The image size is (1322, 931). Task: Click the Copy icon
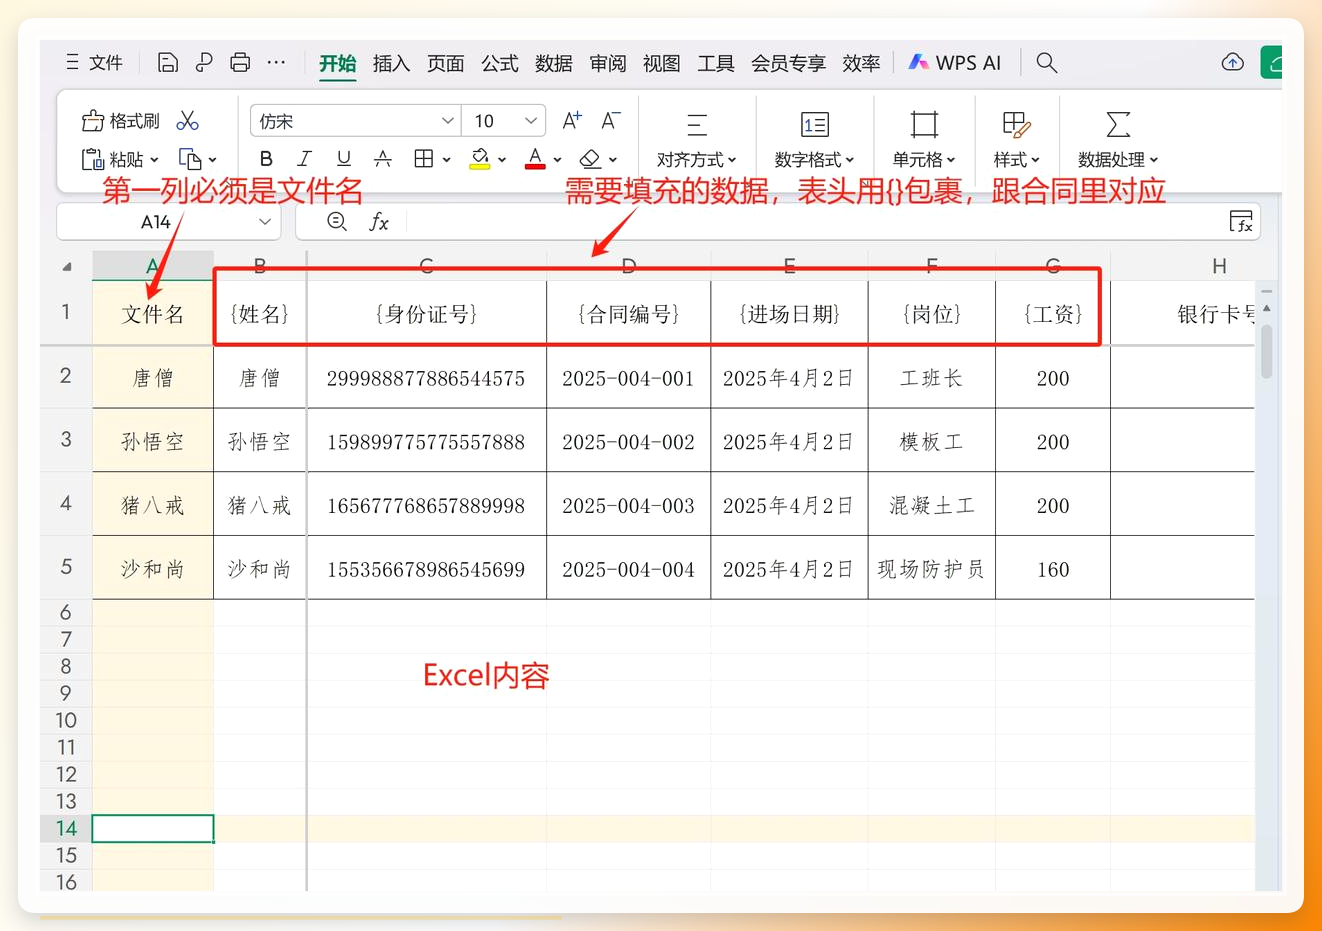190,159
